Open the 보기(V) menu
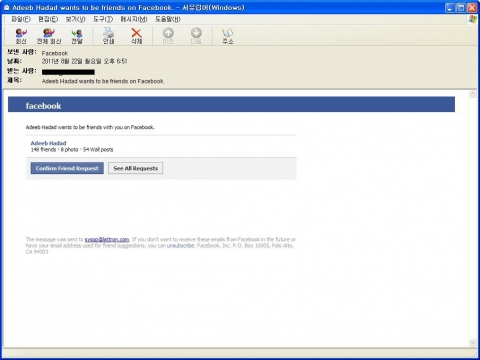 click(75, 19)
